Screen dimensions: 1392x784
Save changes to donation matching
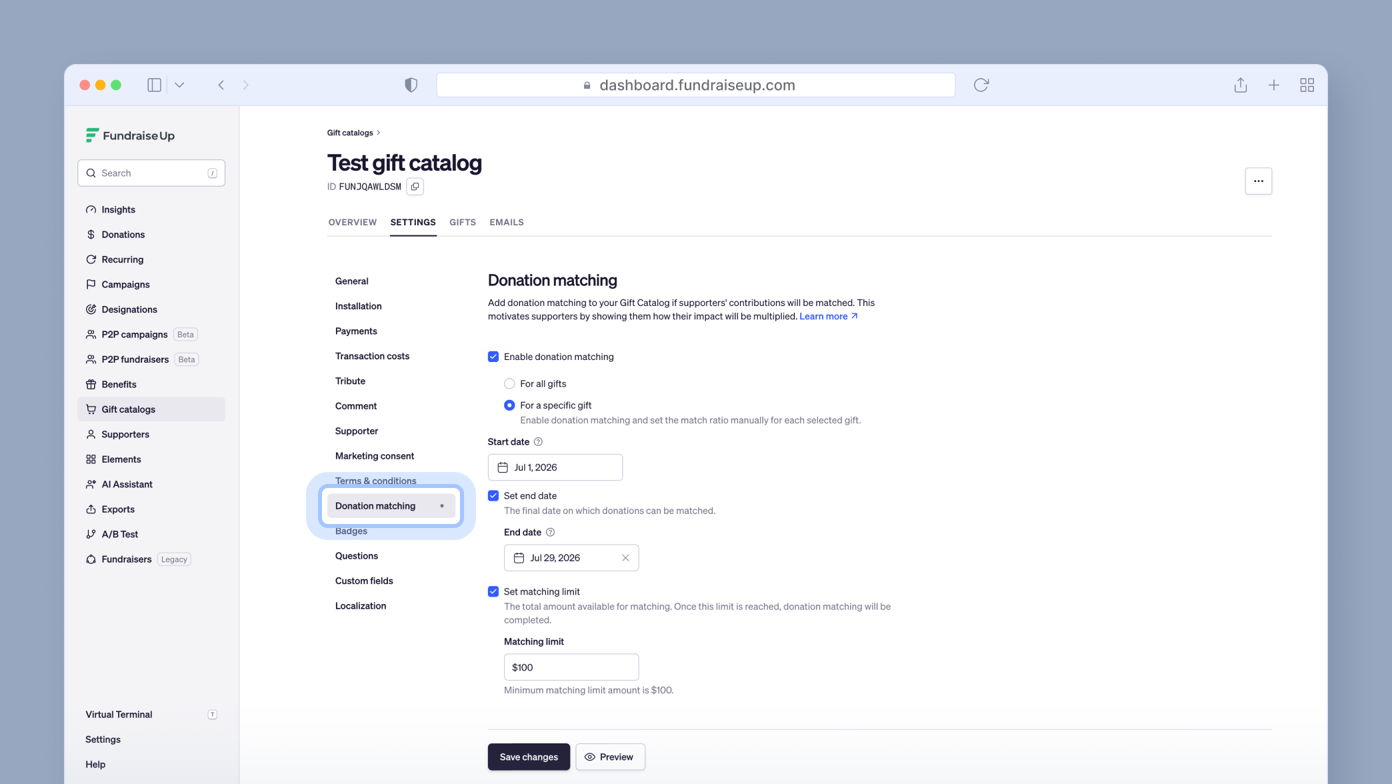529,757
